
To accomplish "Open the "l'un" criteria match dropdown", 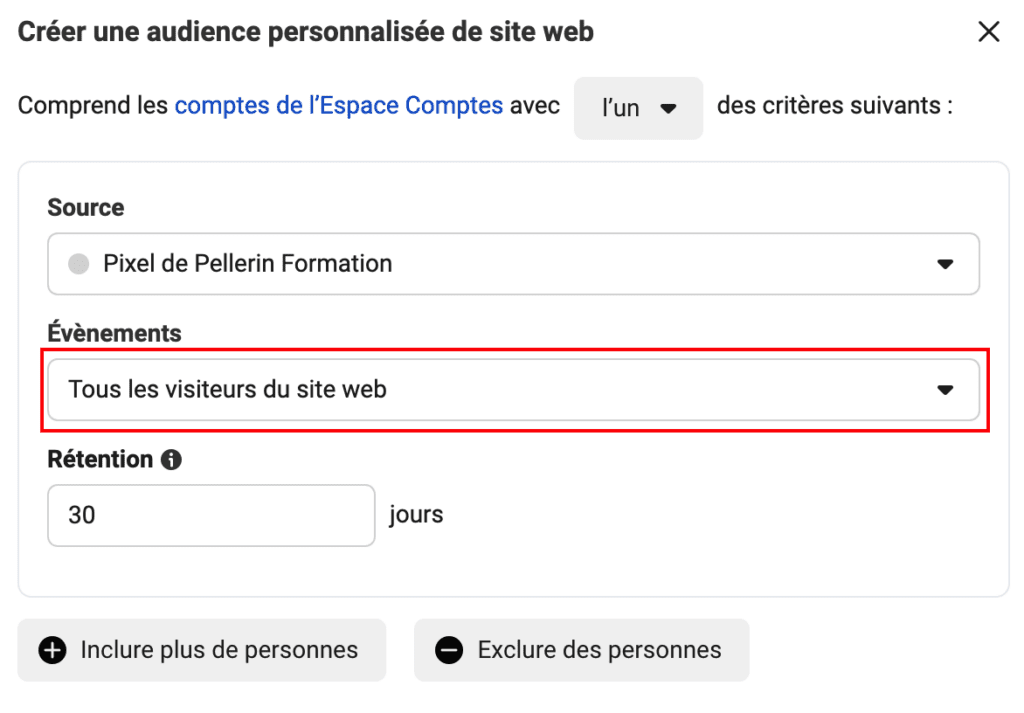I will click(x=638, y=108).
